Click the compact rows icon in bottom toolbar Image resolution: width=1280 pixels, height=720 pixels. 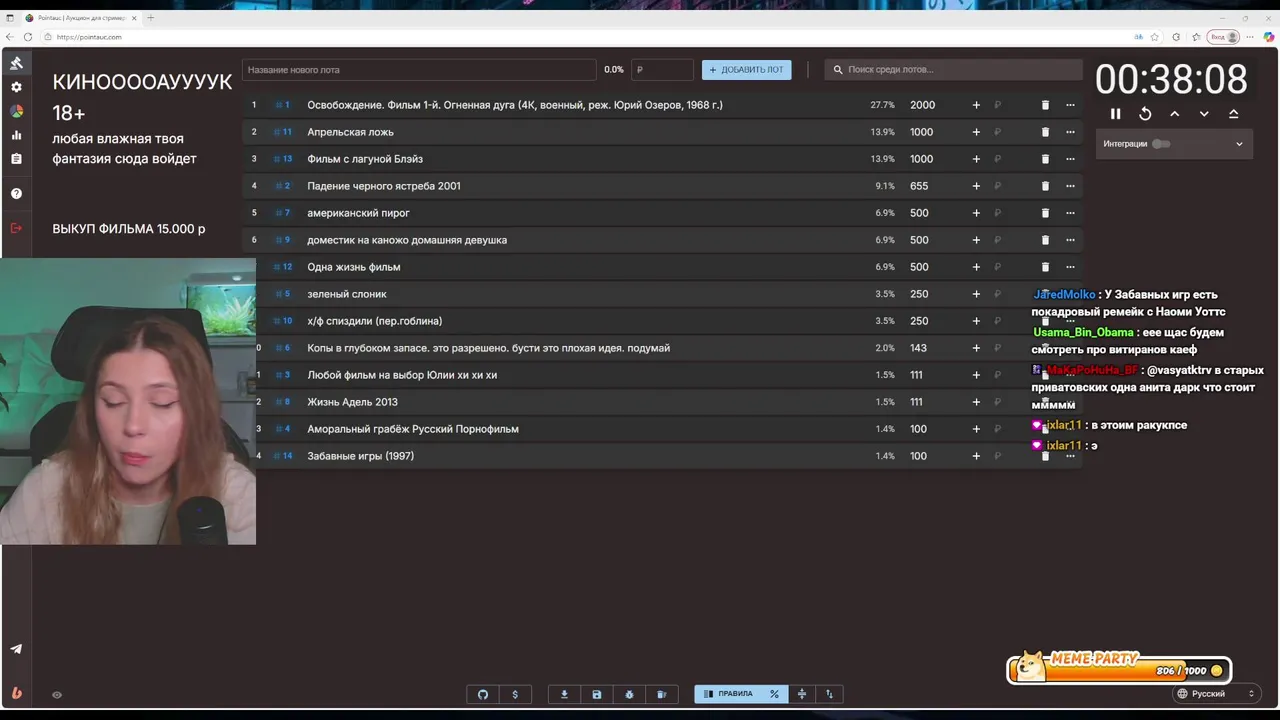coord(801,694)
